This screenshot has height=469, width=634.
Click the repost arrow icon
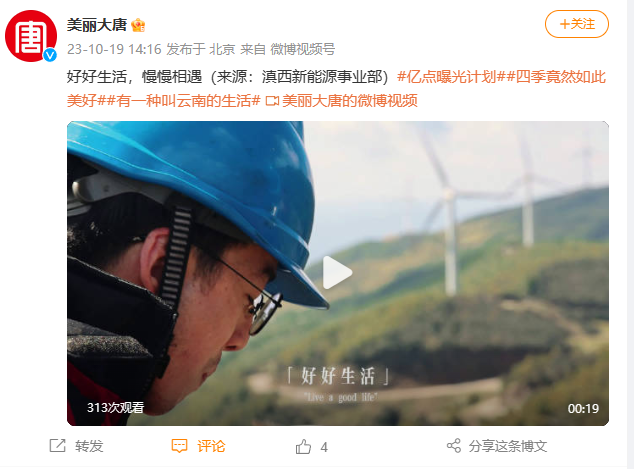pyautogui.click(x=57, y=446)
